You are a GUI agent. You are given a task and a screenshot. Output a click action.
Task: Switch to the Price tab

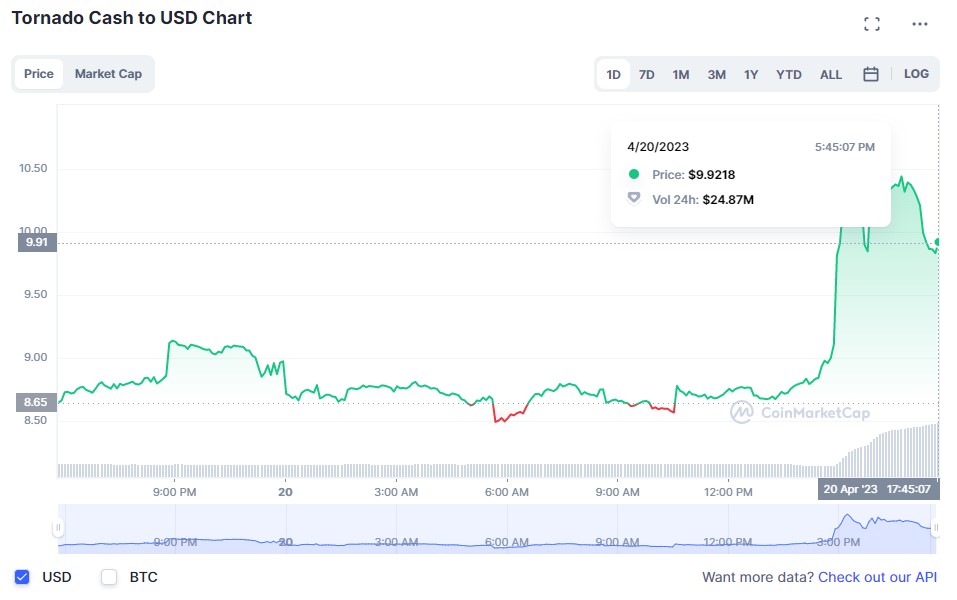(39, 74)
